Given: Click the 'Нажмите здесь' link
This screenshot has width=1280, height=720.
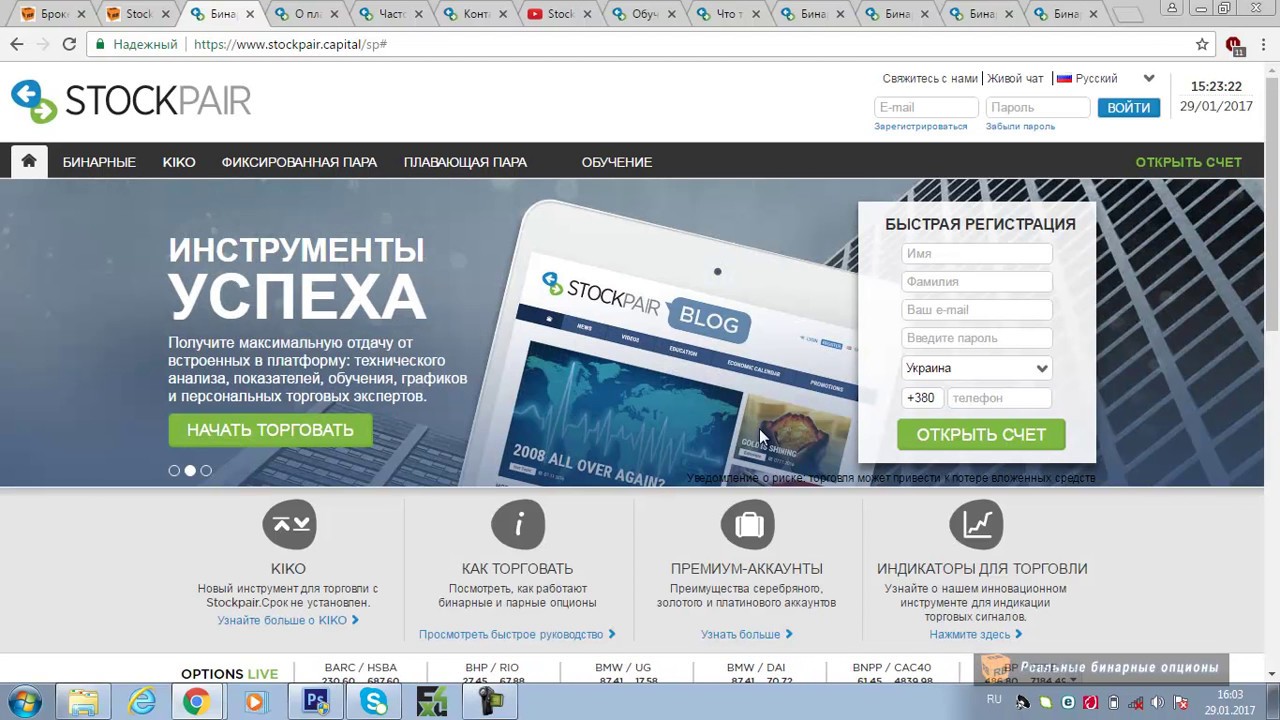Looking at the screenshot, I should click(x=976, y=634).
